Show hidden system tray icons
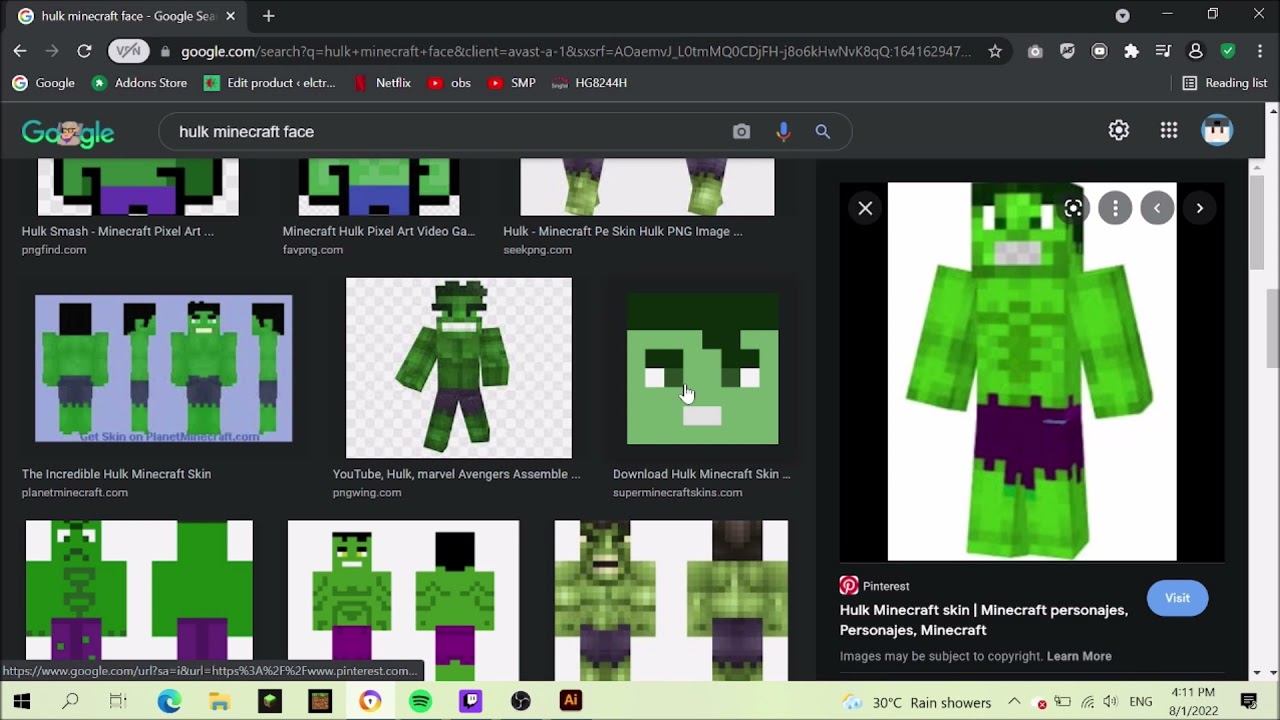 pyautogui.click(x=1014, y=702)
